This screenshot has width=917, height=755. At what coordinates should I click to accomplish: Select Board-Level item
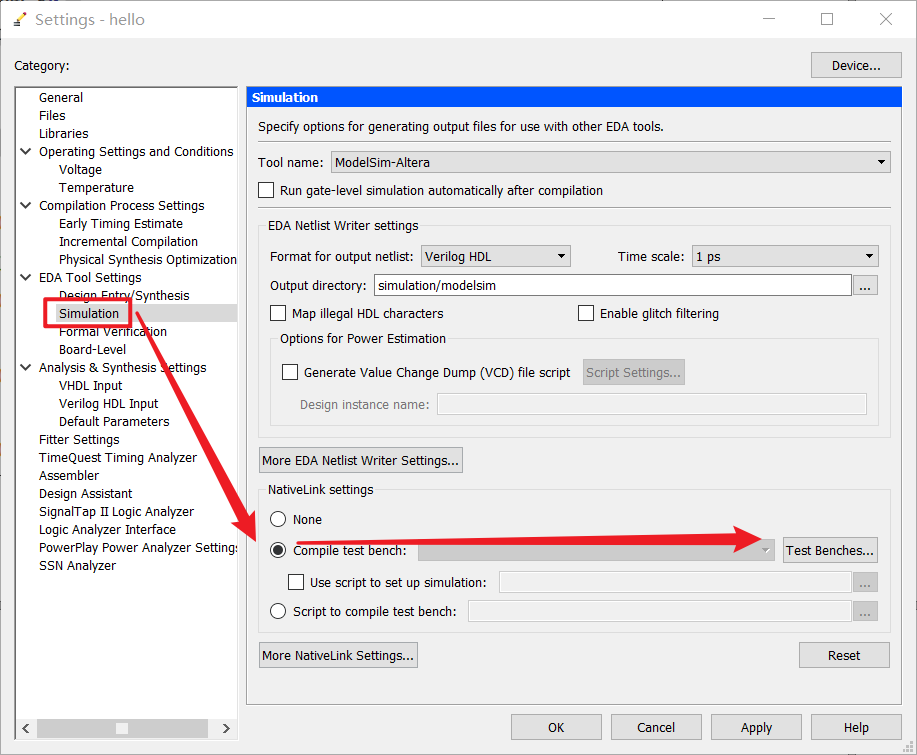(92, 350)
